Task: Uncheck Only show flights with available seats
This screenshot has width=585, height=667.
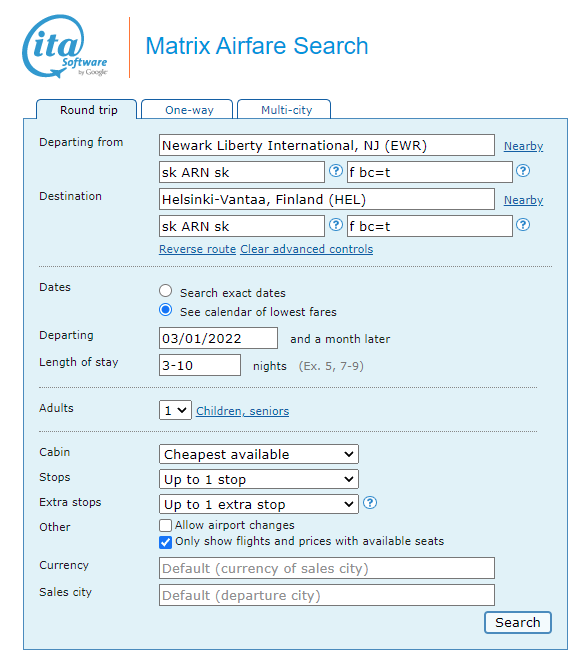Action: (166, 542)
